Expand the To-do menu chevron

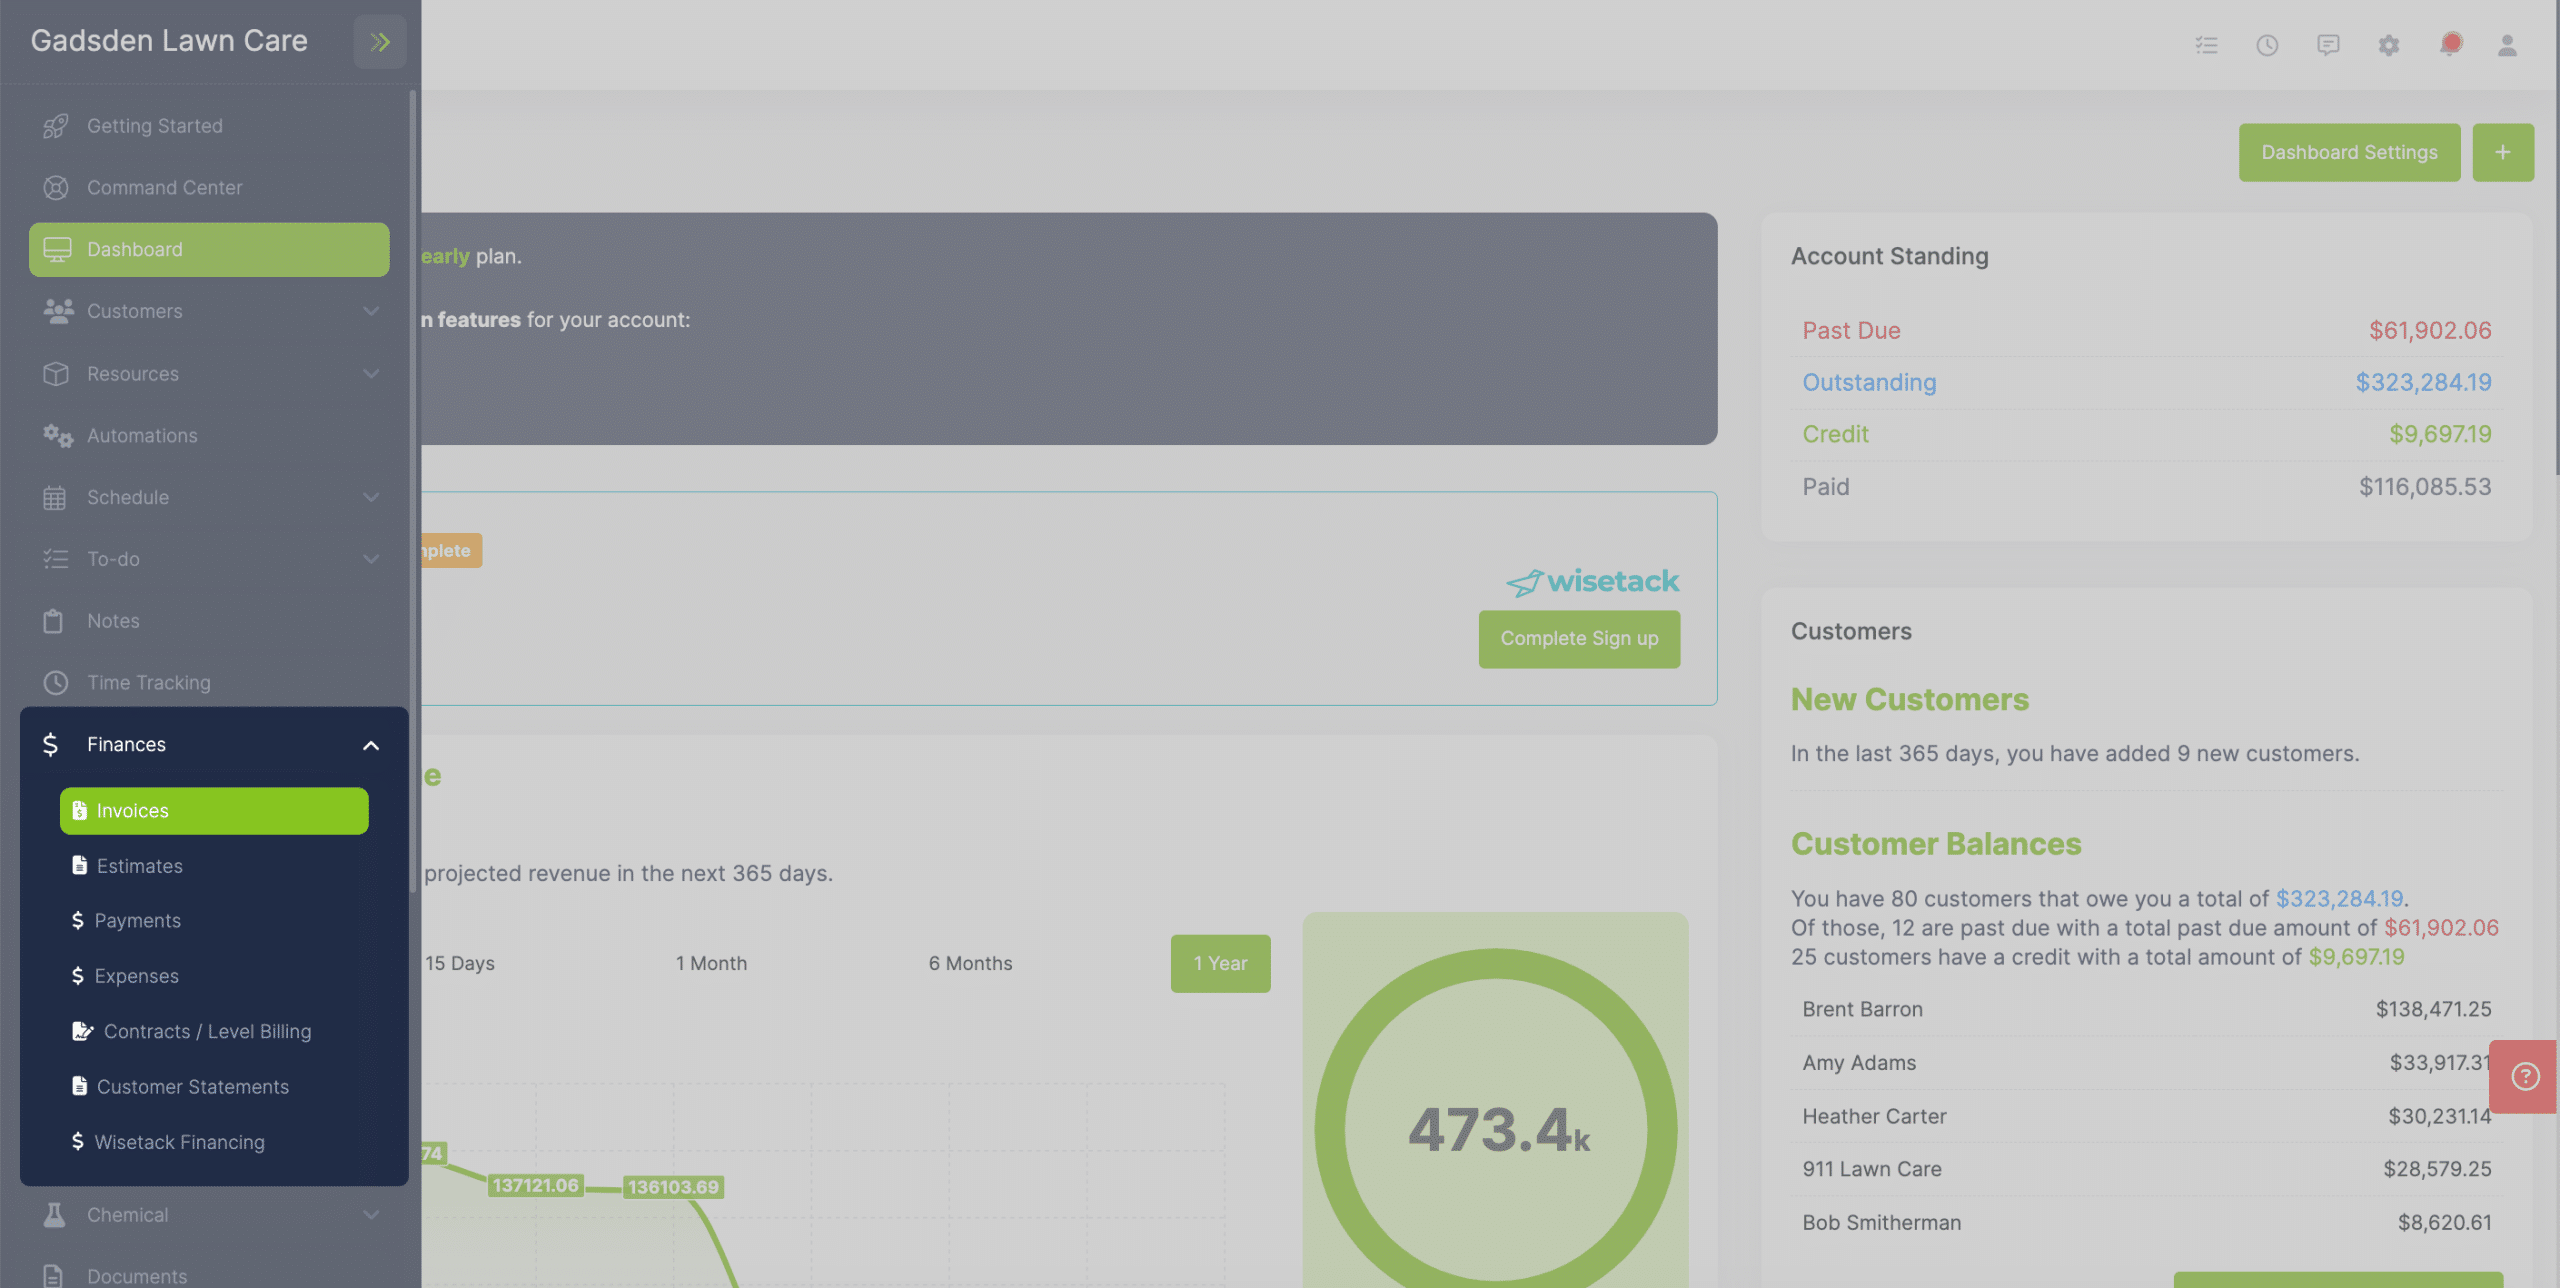[x=371, y=559]
